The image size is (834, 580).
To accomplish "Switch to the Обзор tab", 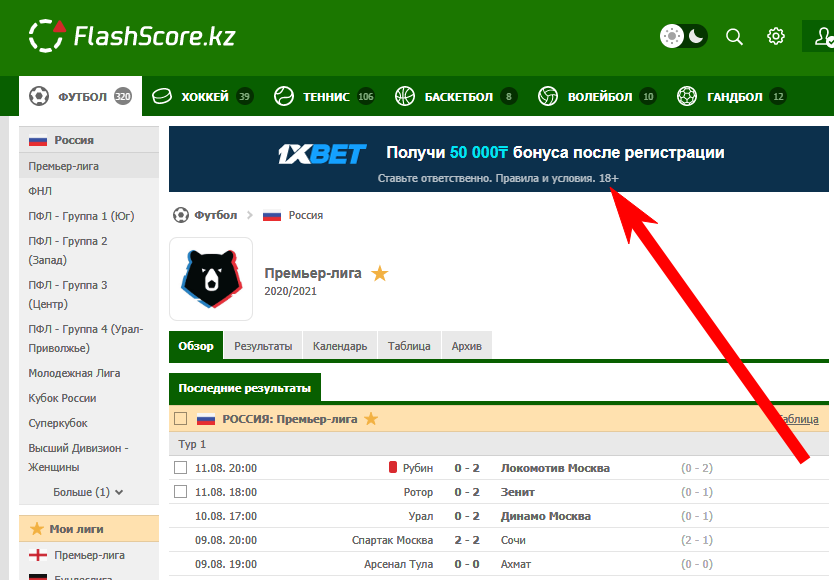I will tap(196, 346).
